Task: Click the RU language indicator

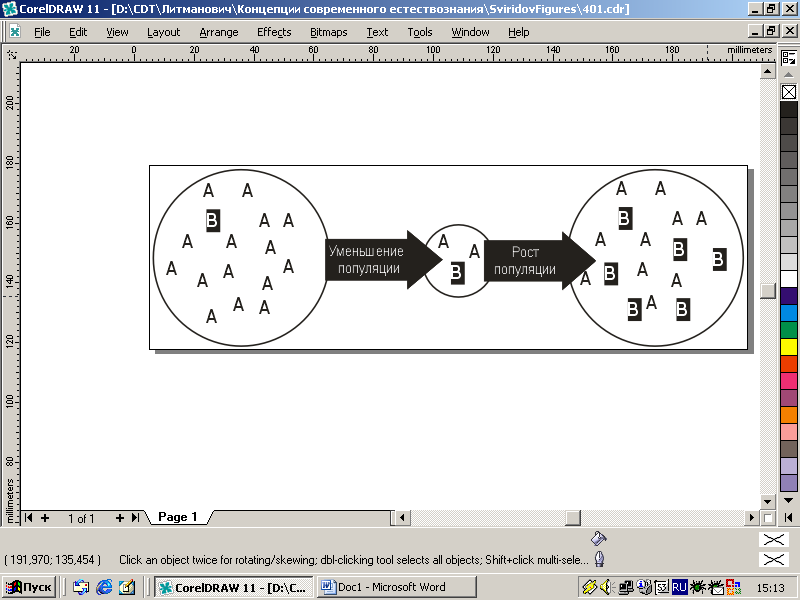Action: pos(680,587)
